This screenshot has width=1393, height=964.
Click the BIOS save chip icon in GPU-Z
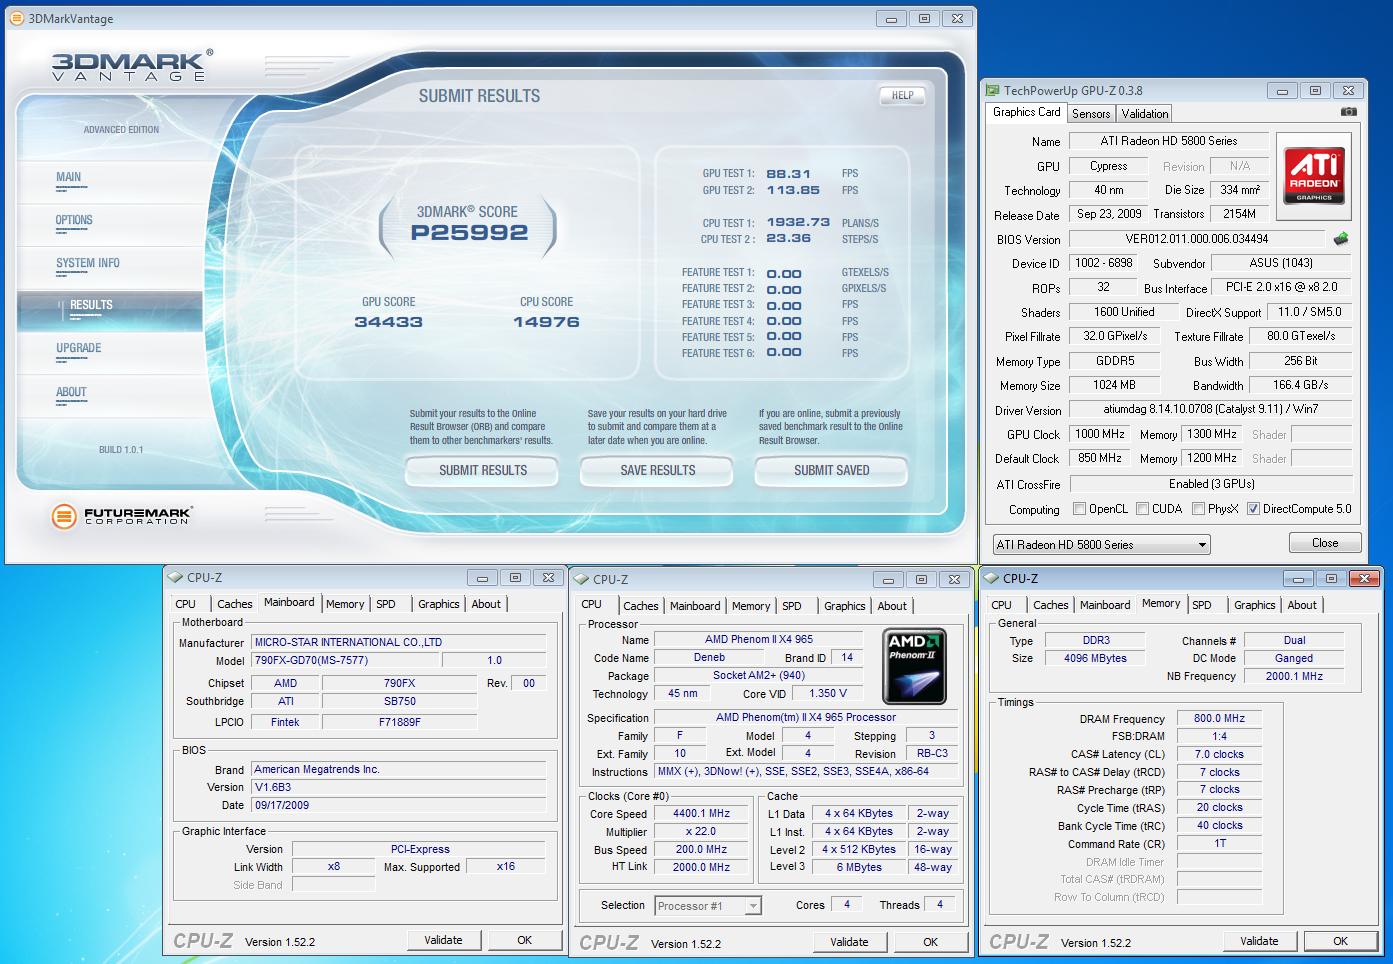coord(1341,239)
